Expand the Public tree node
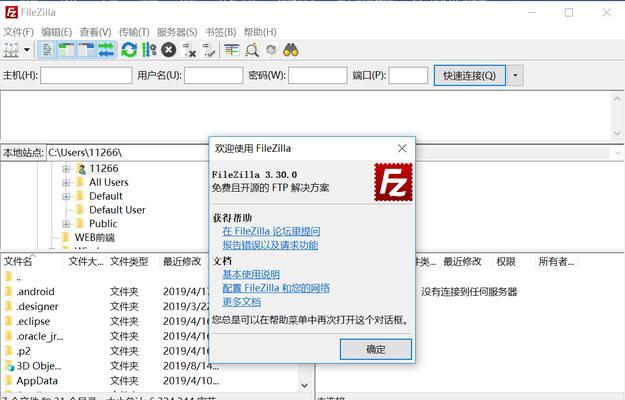Image resolution: width=625 pixels, height=400 pixels. tap(66, 224)
